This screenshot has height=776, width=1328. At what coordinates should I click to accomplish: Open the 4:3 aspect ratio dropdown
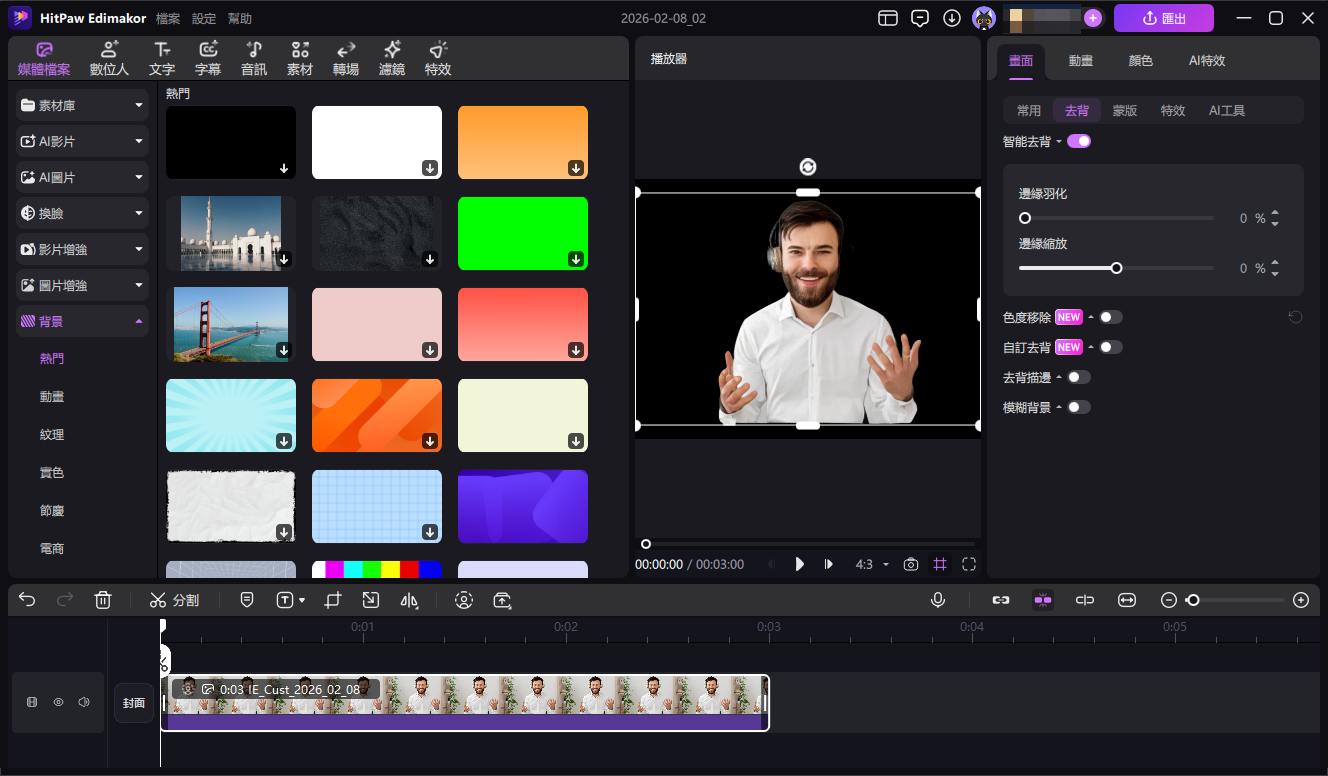pos(869,564)
